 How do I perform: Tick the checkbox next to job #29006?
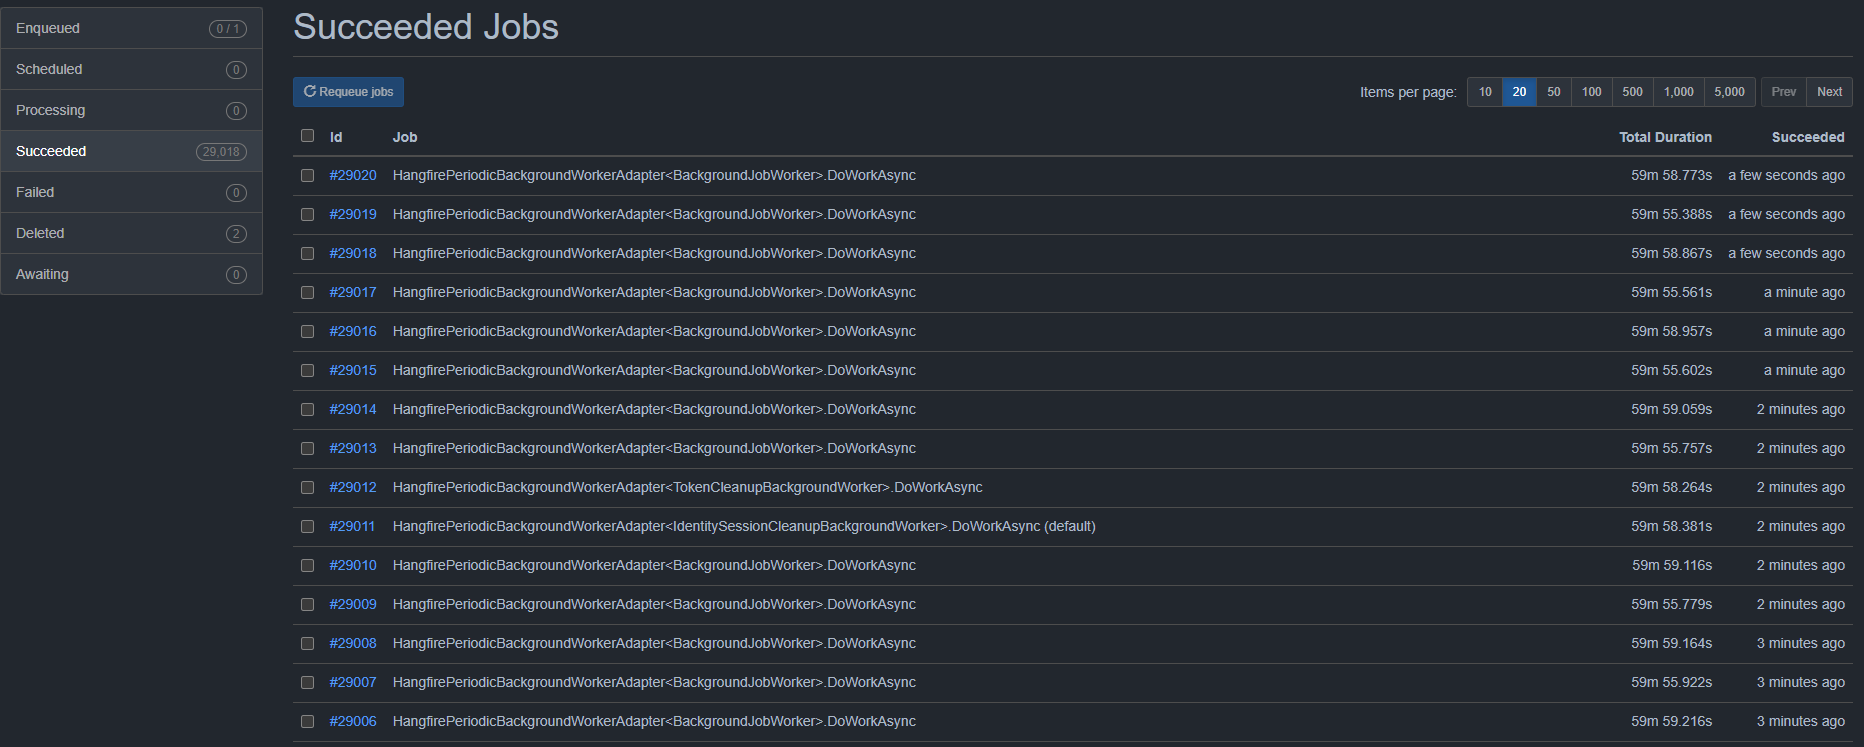click(x=308, y=722)
